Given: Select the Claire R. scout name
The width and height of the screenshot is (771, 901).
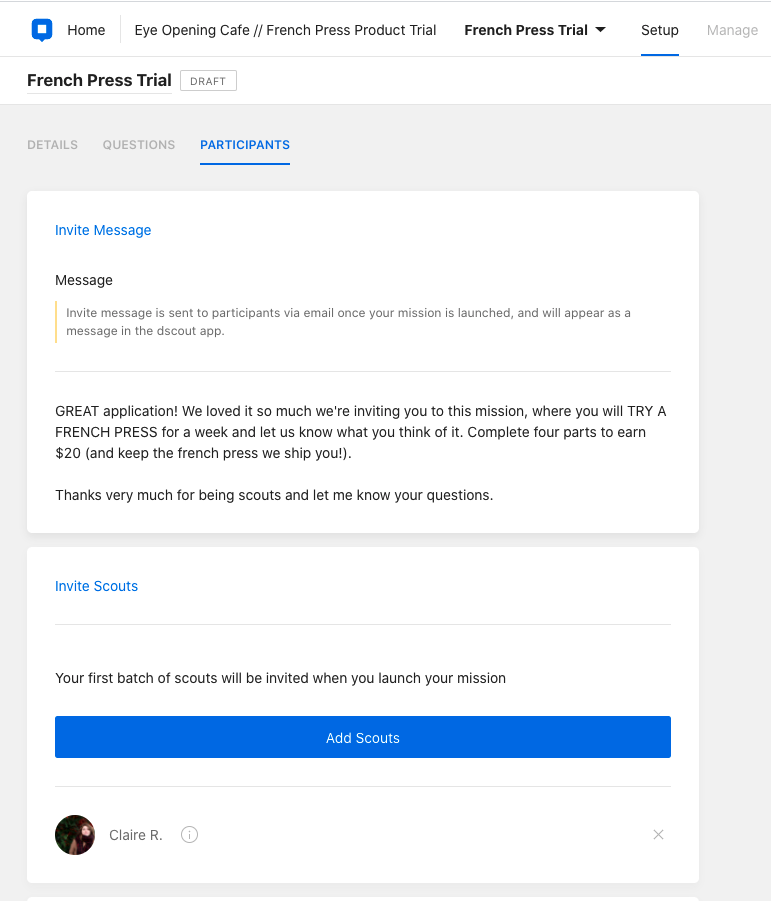Looking at the screenshot, I should pyautogui.click(x=136, y=835).
